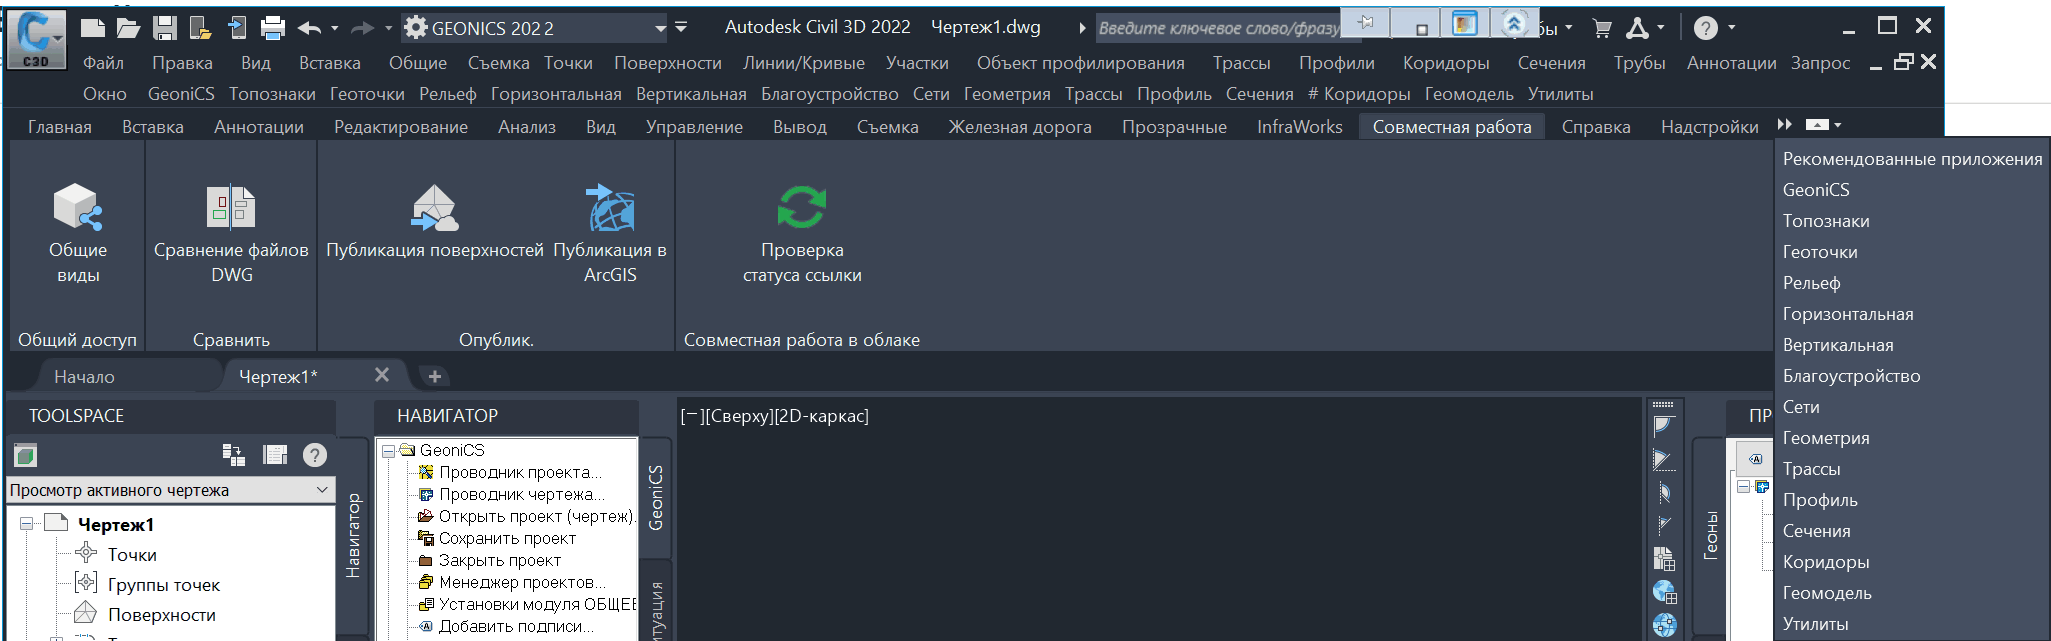Click the Plot (printer) icon
This screenshot has width=2051, height=641.
click(x=272, y=28)
